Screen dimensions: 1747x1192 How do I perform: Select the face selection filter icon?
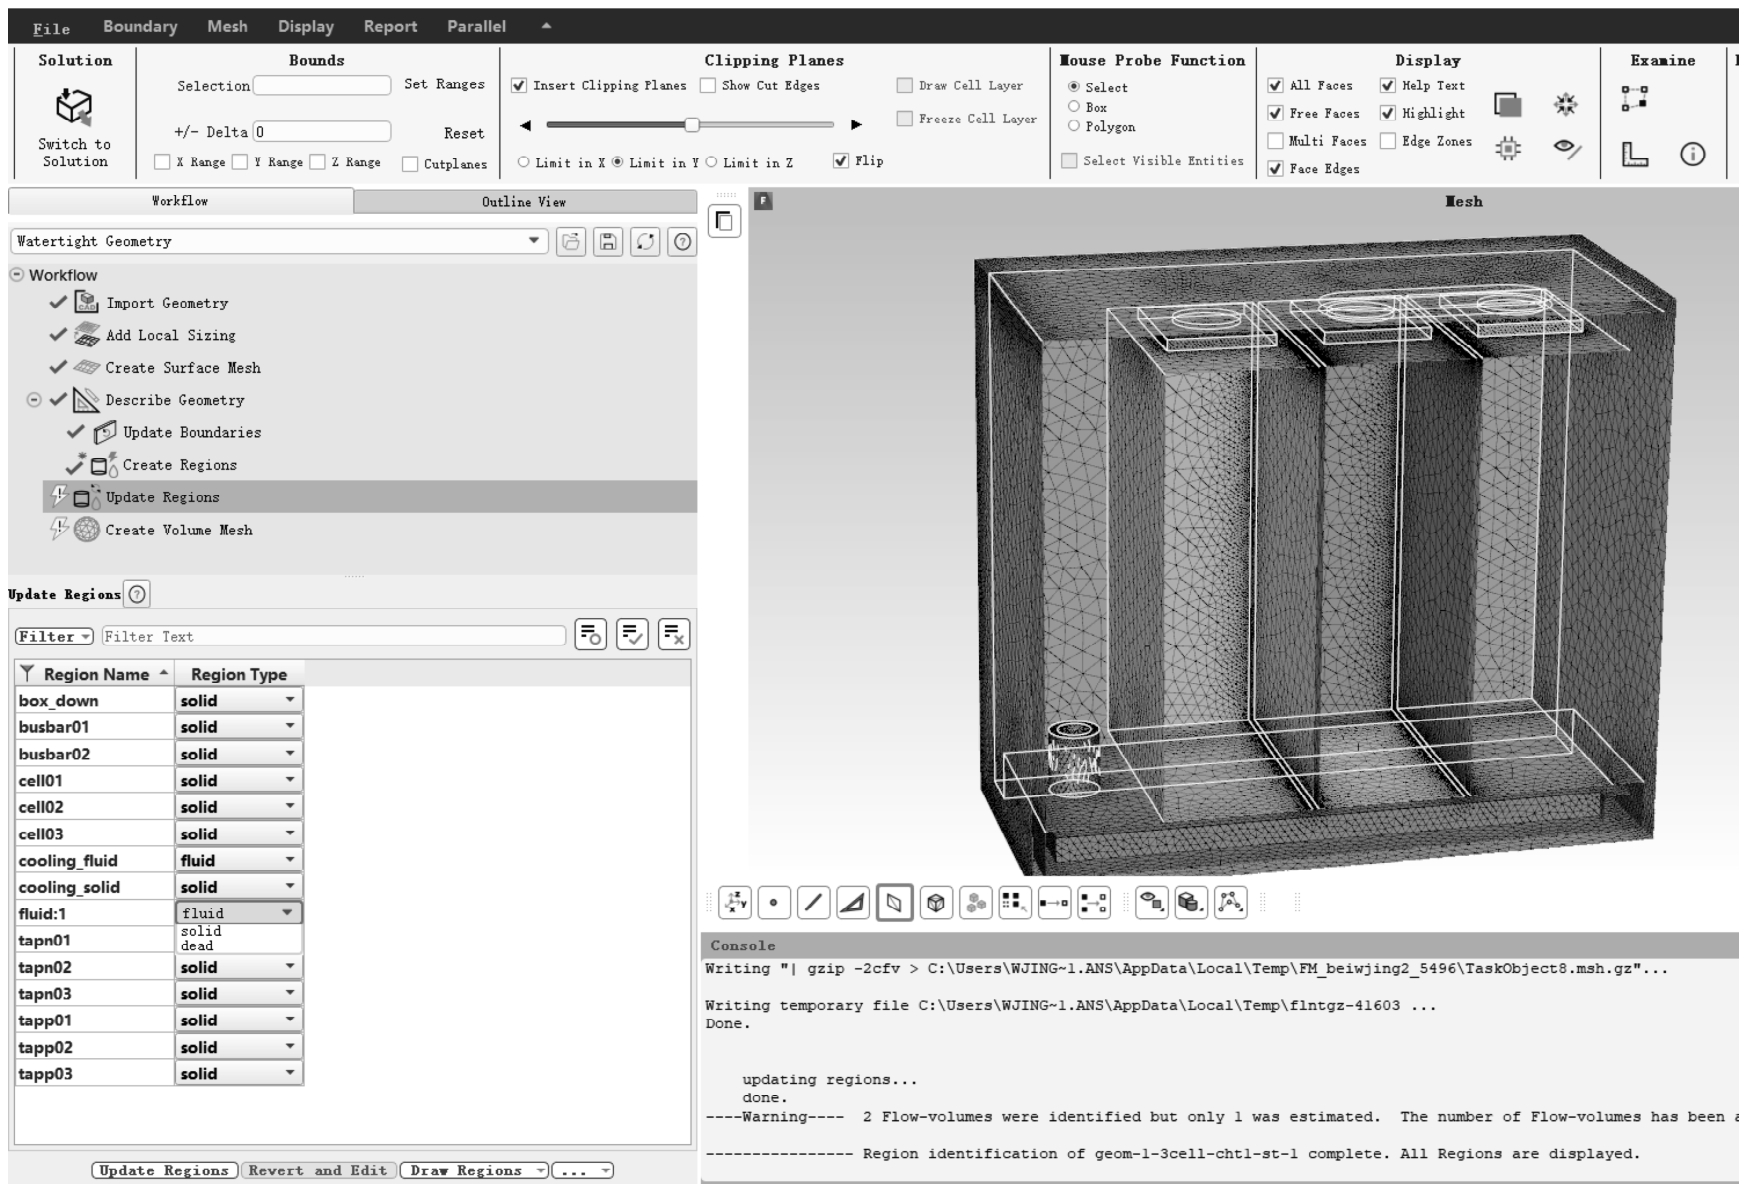(x=853, y=903)
